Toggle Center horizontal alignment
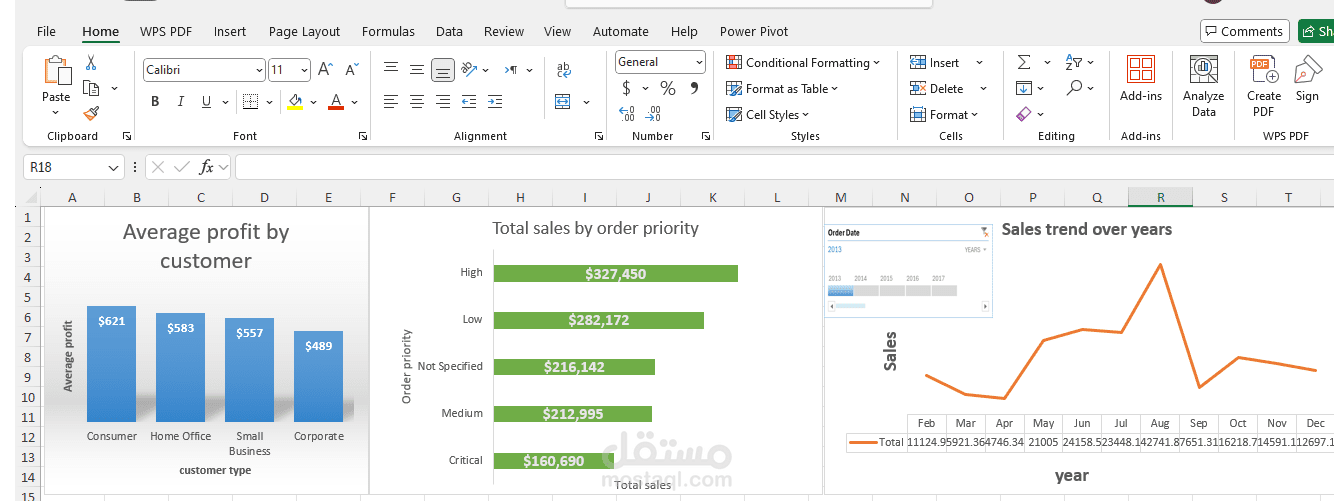The image size is (1334, 501). pyautogui.click(x=417, y=101)
